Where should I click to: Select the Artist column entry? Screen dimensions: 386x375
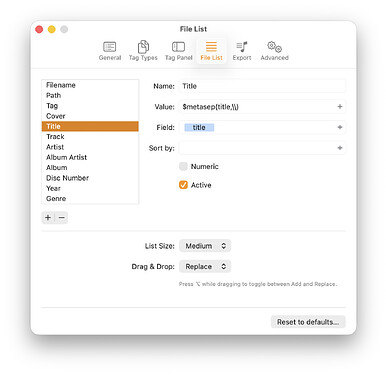[x=90, y=147]
